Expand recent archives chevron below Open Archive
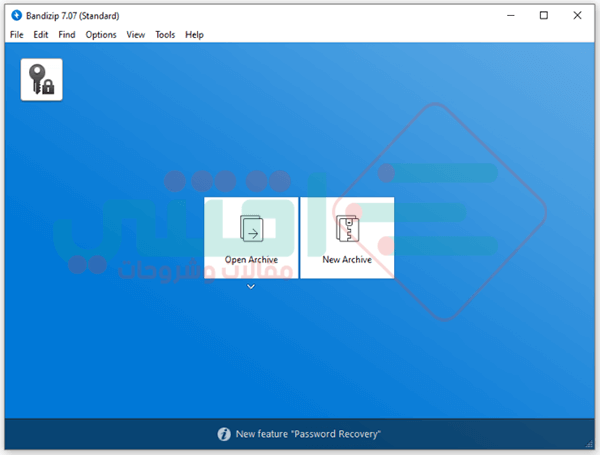The height and width of the screenshot is (455, 600). tap(251, 287)
